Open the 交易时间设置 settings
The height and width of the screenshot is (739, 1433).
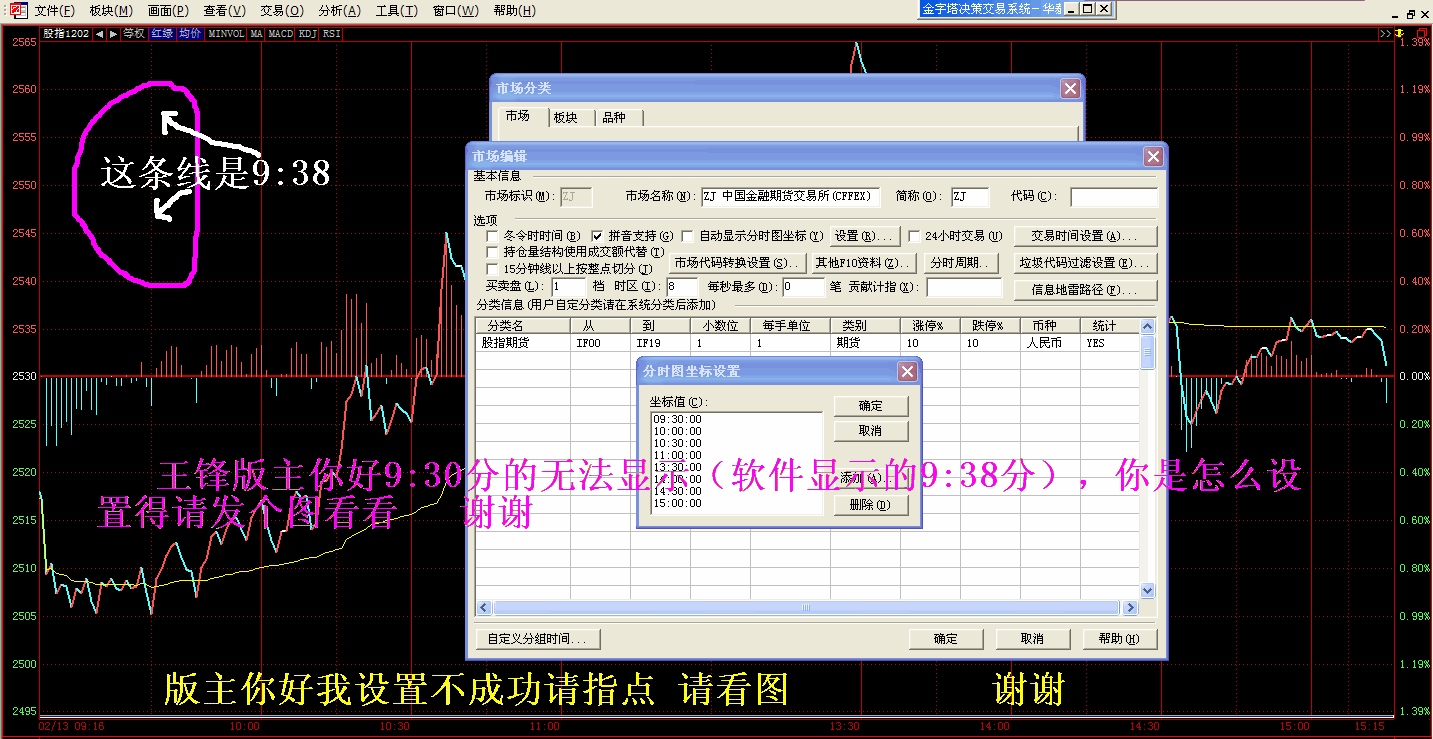[1085, 237]
